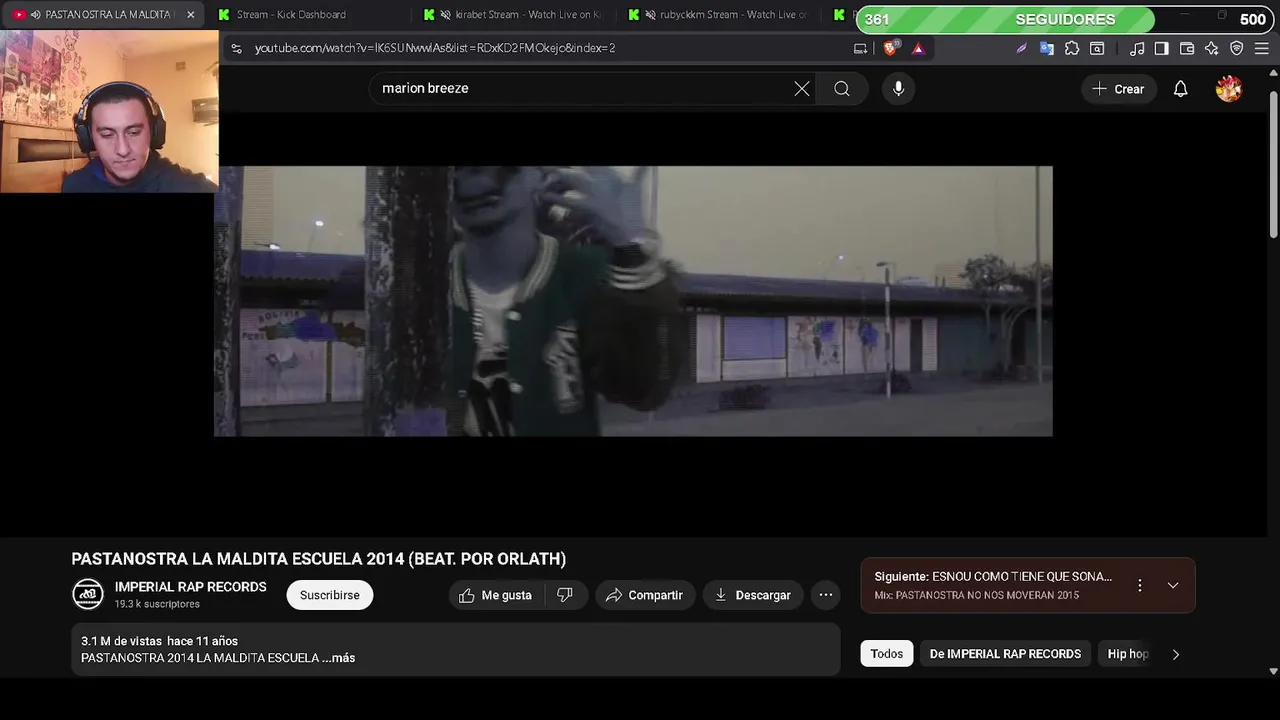Click the Compartir share button
The width and height of the screenshot is (1280, 720).
(645, 595)
